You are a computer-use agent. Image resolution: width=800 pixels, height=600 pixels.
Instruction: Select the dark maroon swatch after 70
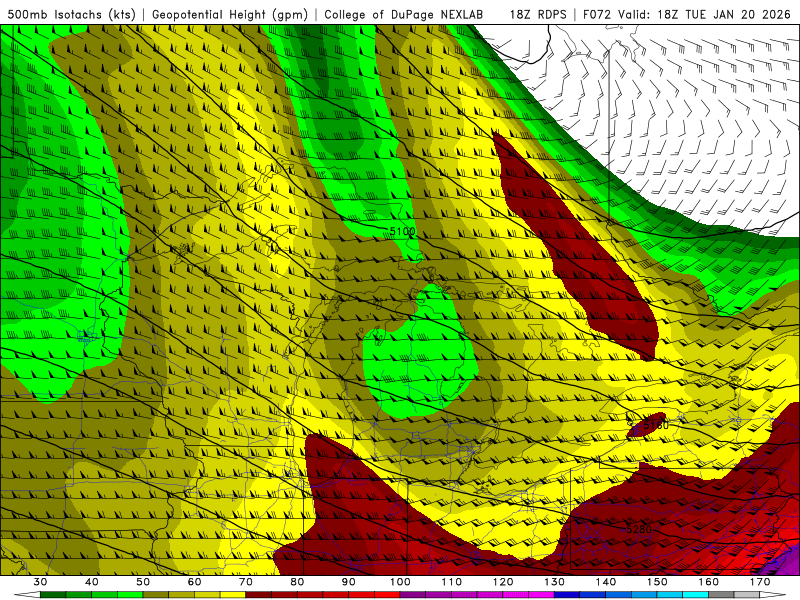tap(259, 595)
